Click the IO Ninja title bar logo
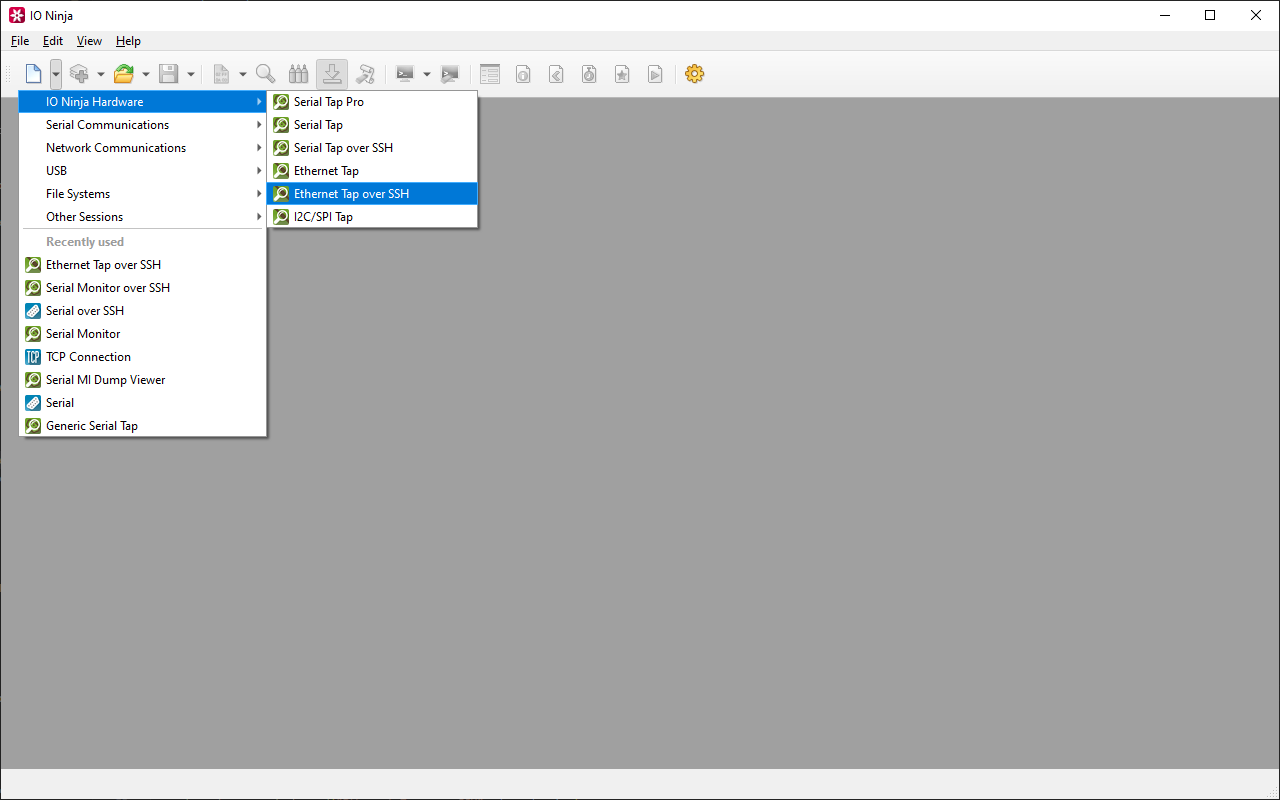The image size is (1280, 800). click(x=16, y=15)
